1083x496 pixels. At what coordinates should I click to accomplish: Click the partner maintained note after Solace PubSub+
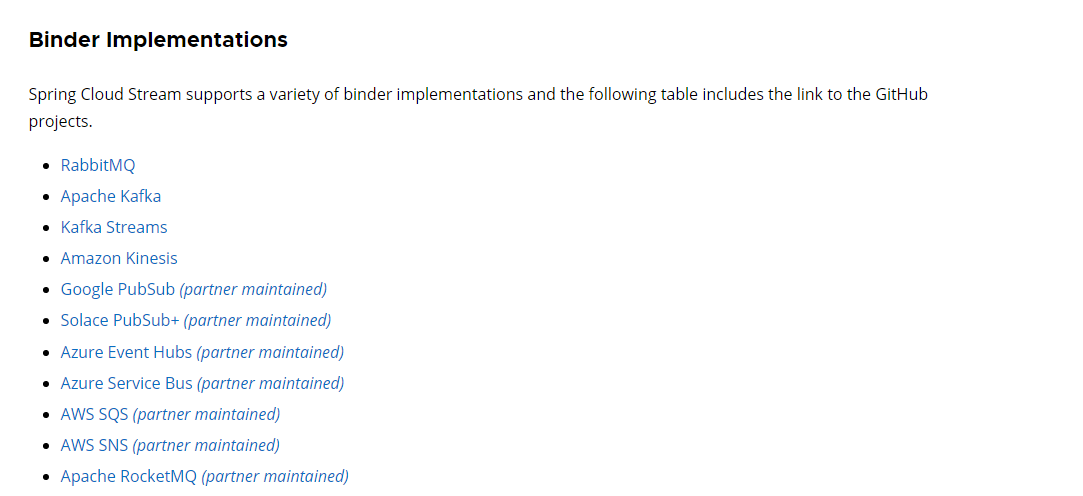click(x=258, y=321)
